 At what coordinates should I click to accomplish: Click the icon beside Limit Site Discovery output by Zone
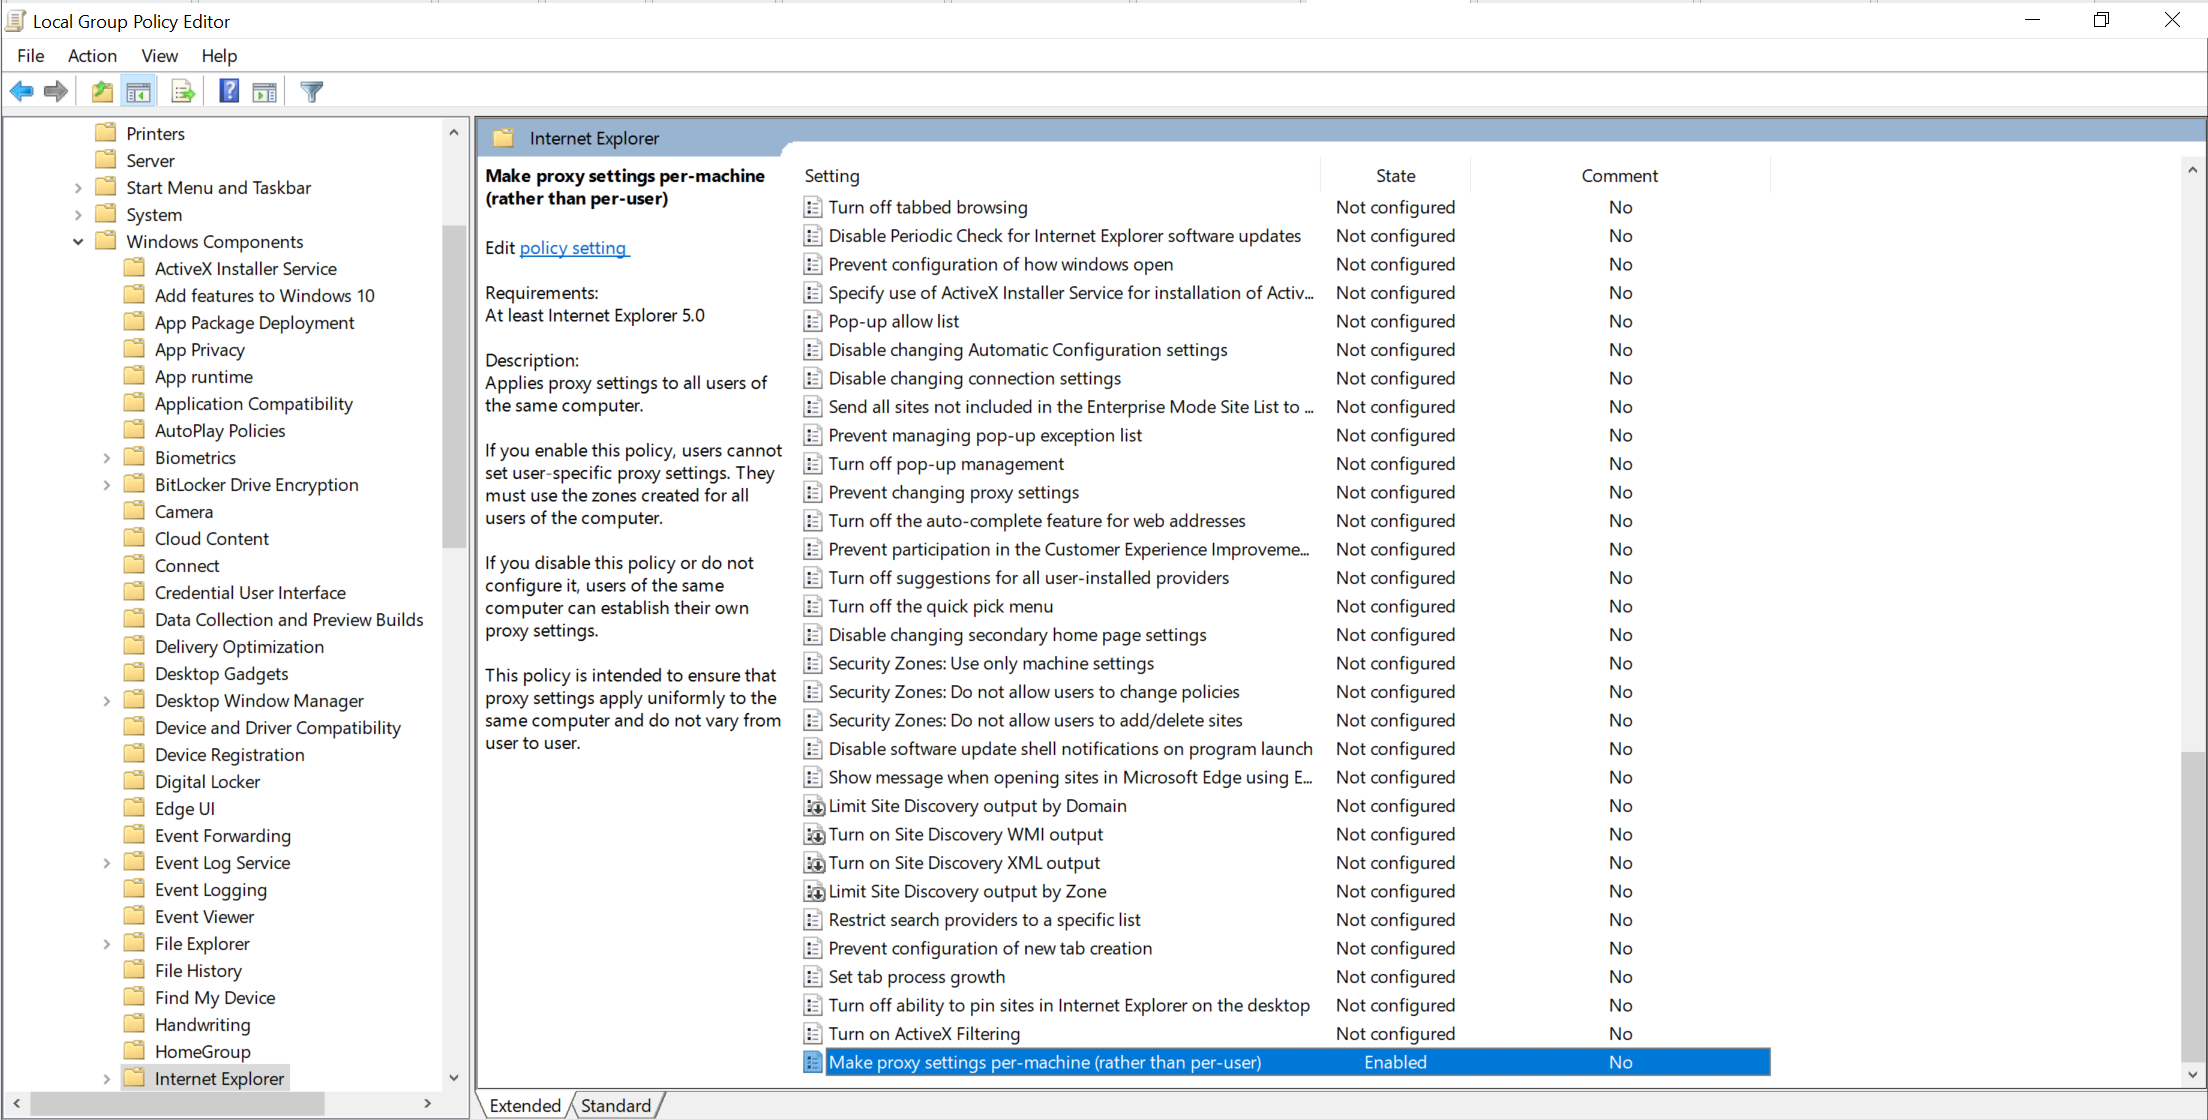pyautogui.click(x=814, y=891)
